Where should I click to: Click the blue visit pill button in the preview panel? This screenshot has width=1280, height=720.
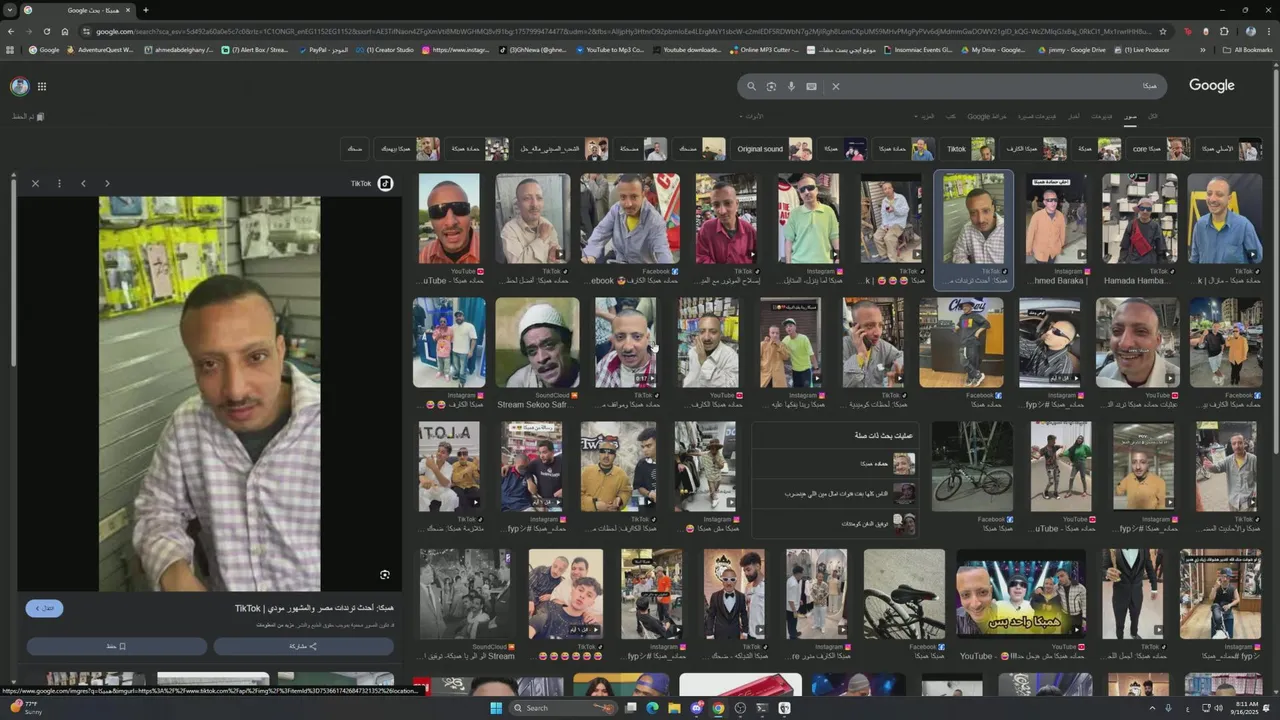point(44,608)
